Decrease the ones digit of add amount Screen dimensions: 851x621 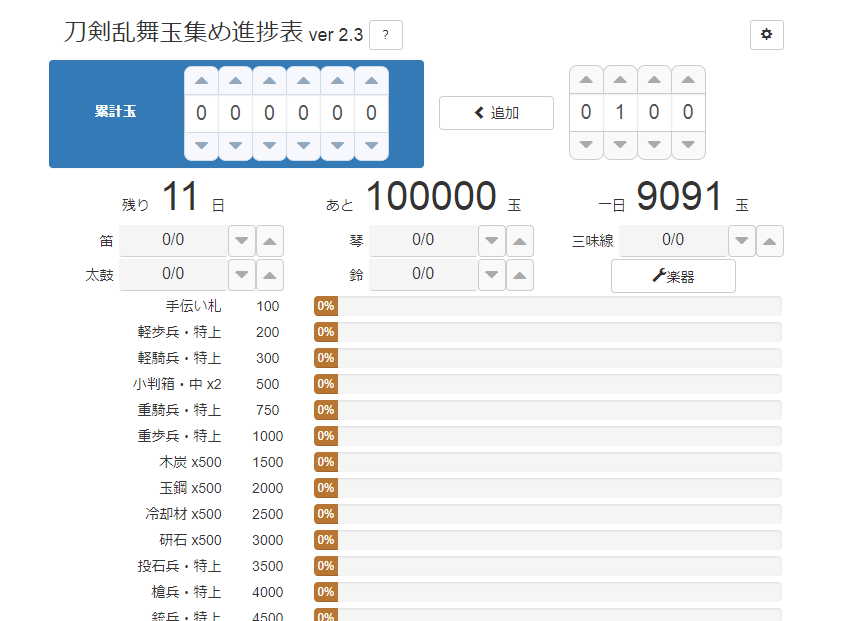point(688,144)
